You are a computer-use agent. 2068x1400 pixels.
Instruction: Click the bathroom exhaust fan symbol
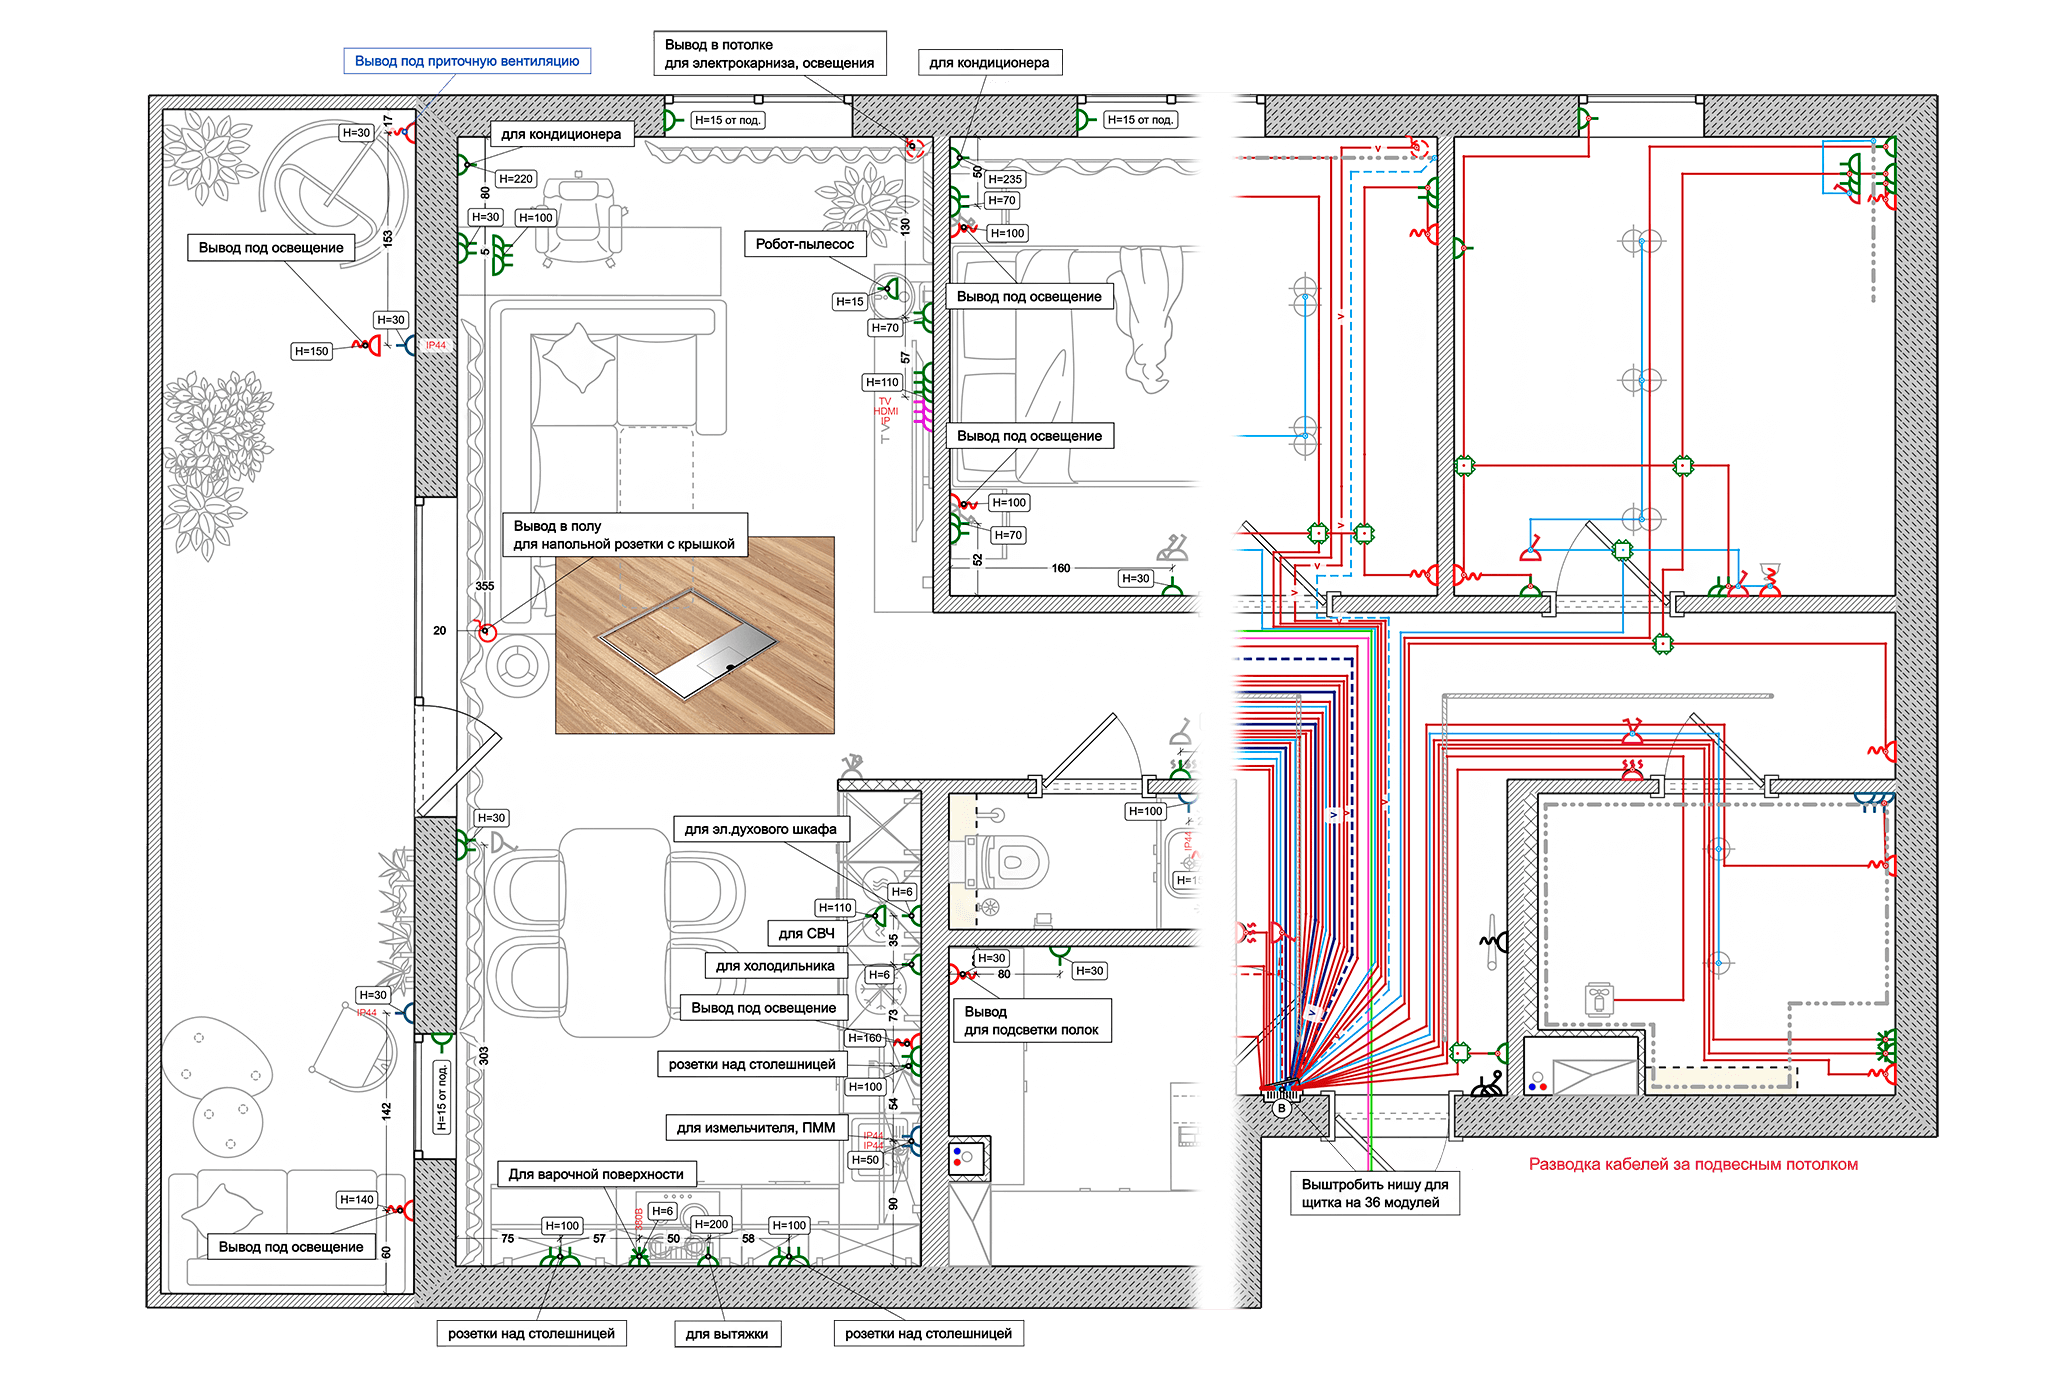[x=990, y=907]
